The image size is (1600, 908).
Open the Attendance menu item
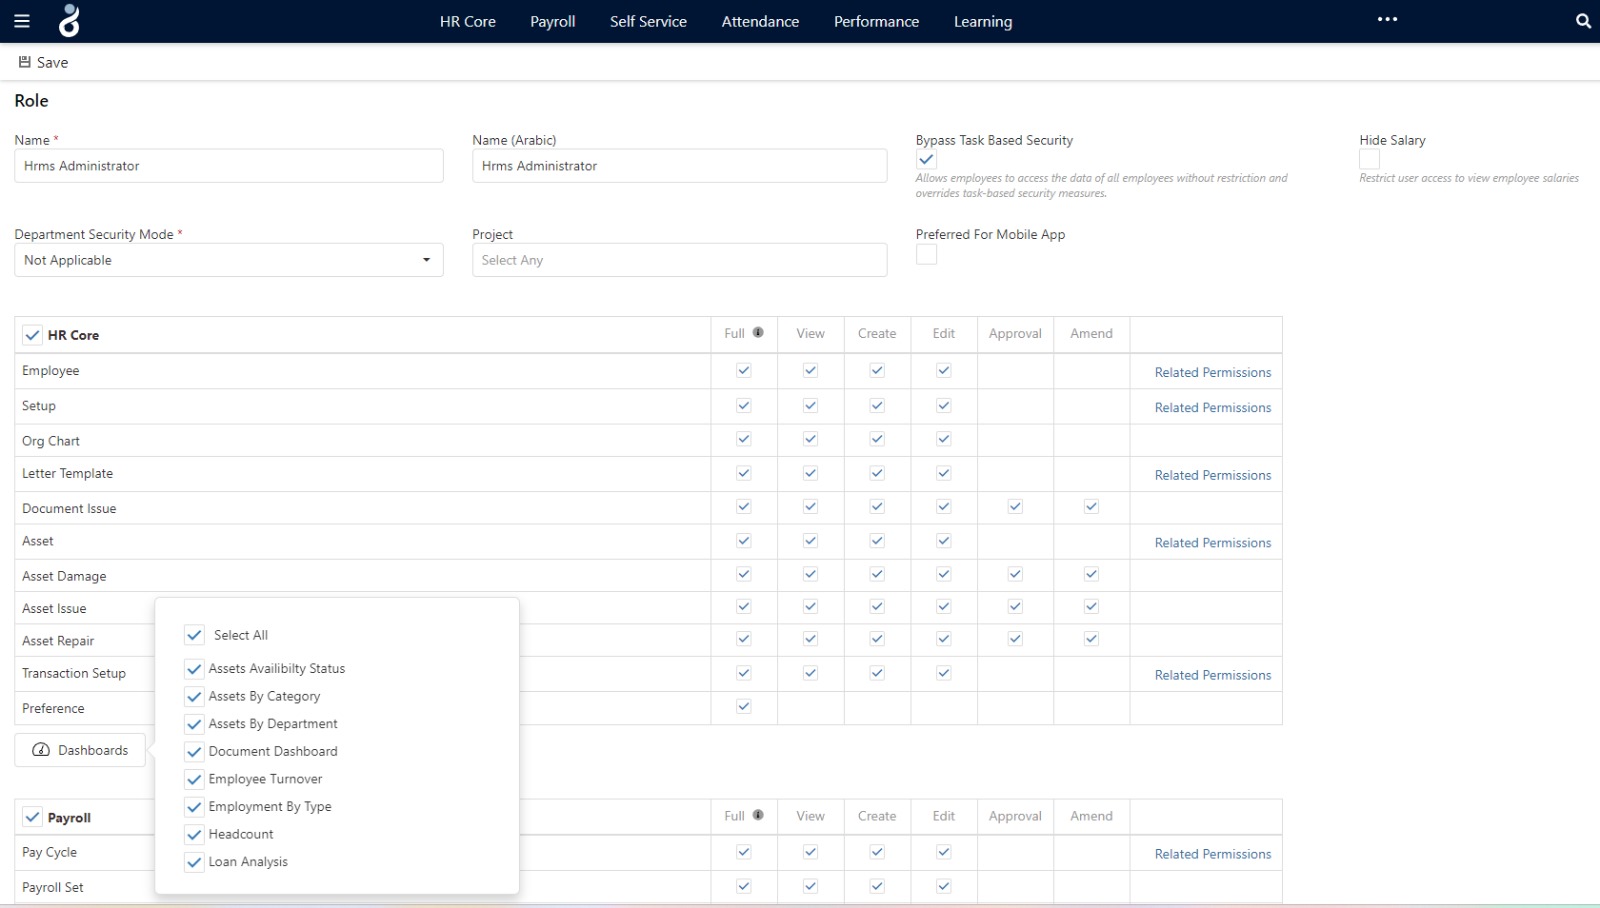[759, 21]
